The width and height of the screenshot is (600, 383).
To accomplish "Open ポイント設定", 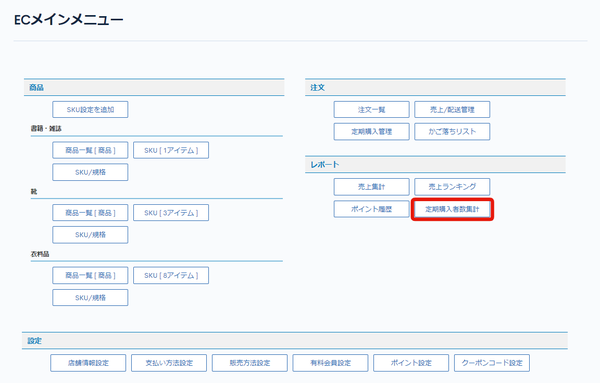I will (411, 363).
